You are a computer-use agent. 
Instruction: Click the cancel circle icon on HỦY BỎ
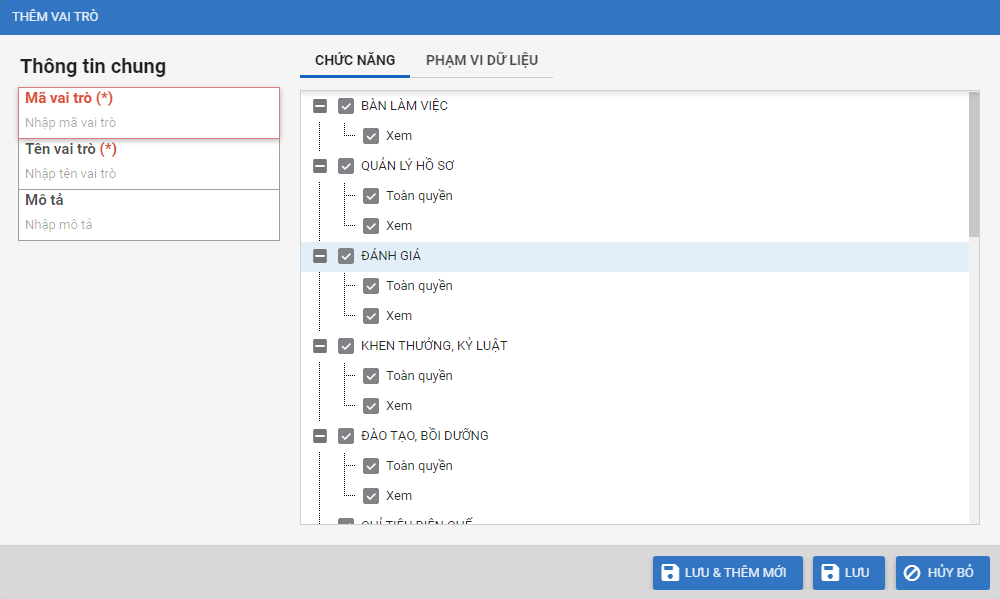(x=912, y=573)
